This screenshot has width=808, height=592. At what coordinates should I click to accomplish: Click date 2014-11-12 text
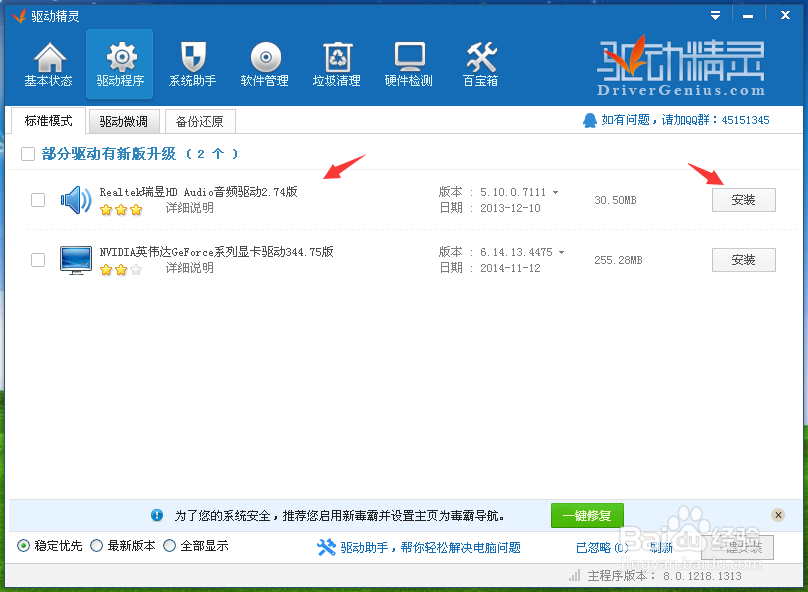(x=510, y=268)
